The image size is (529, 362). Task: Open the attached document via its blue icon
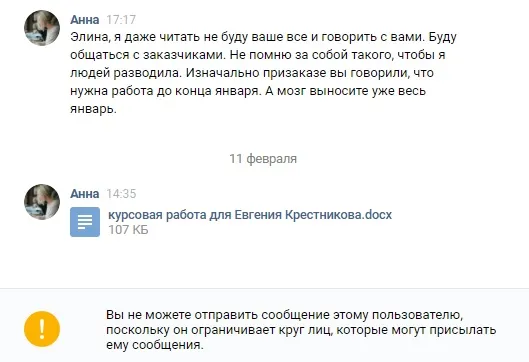coord(85,222)
